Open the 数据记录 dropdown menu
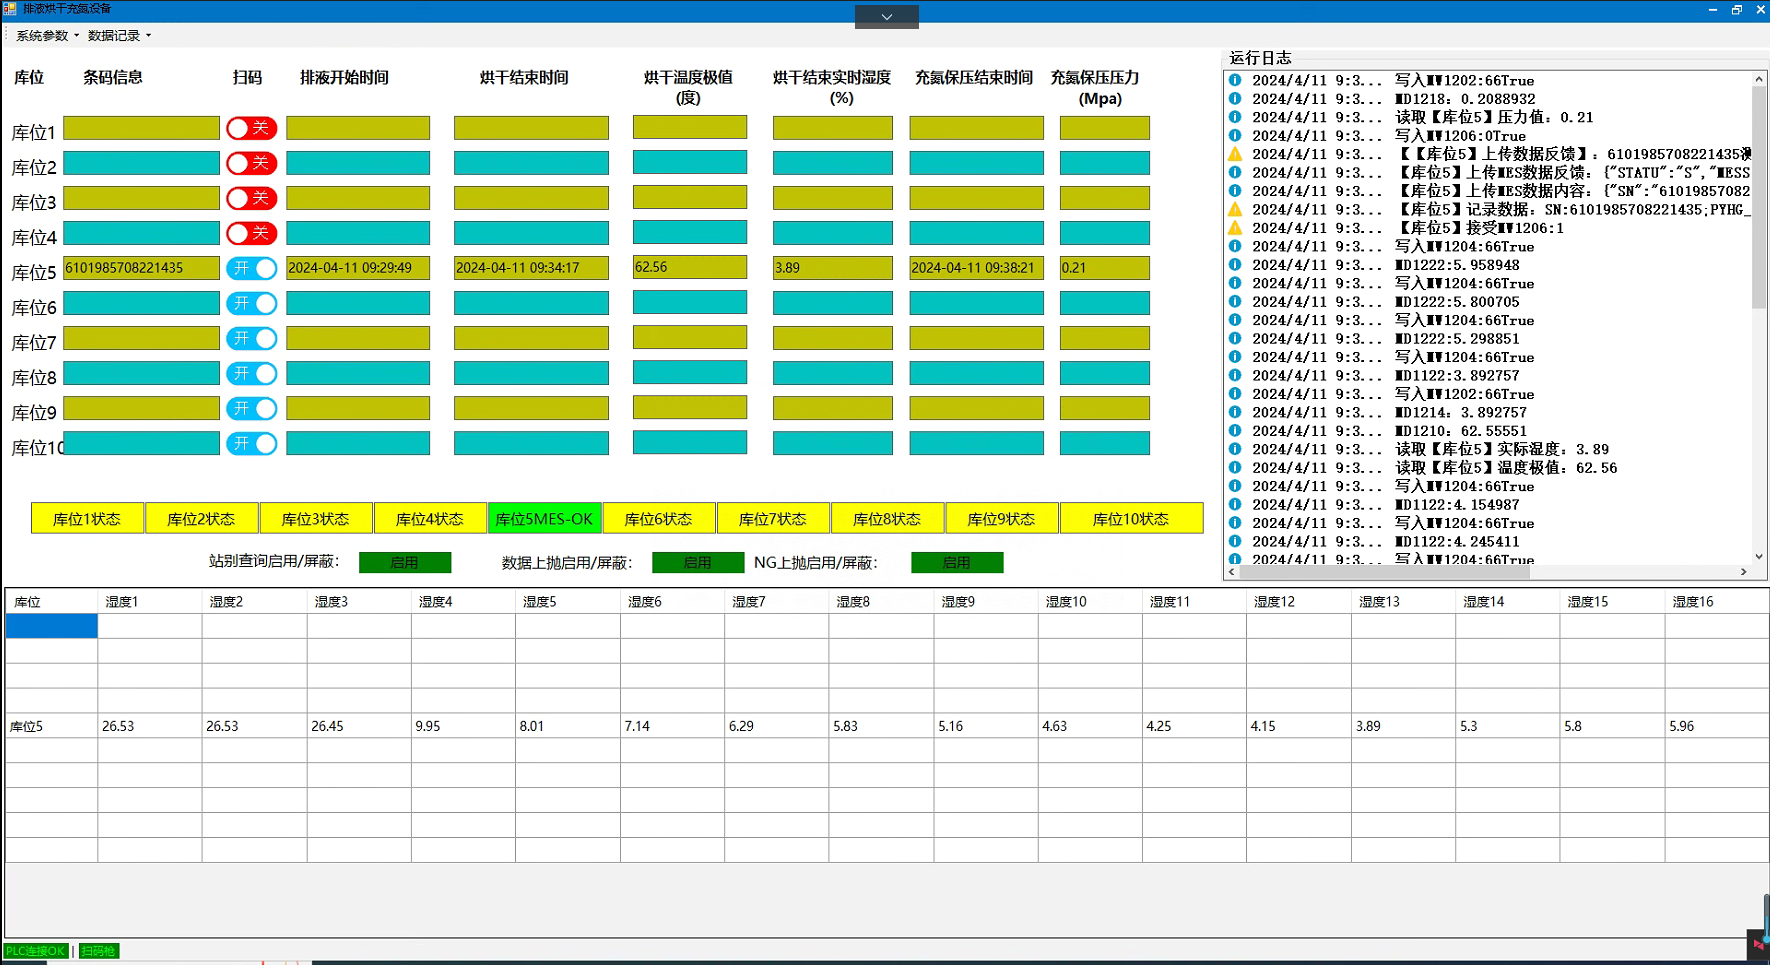The width and height of the screenshot is (1770, 965). [x=119, y=36]
